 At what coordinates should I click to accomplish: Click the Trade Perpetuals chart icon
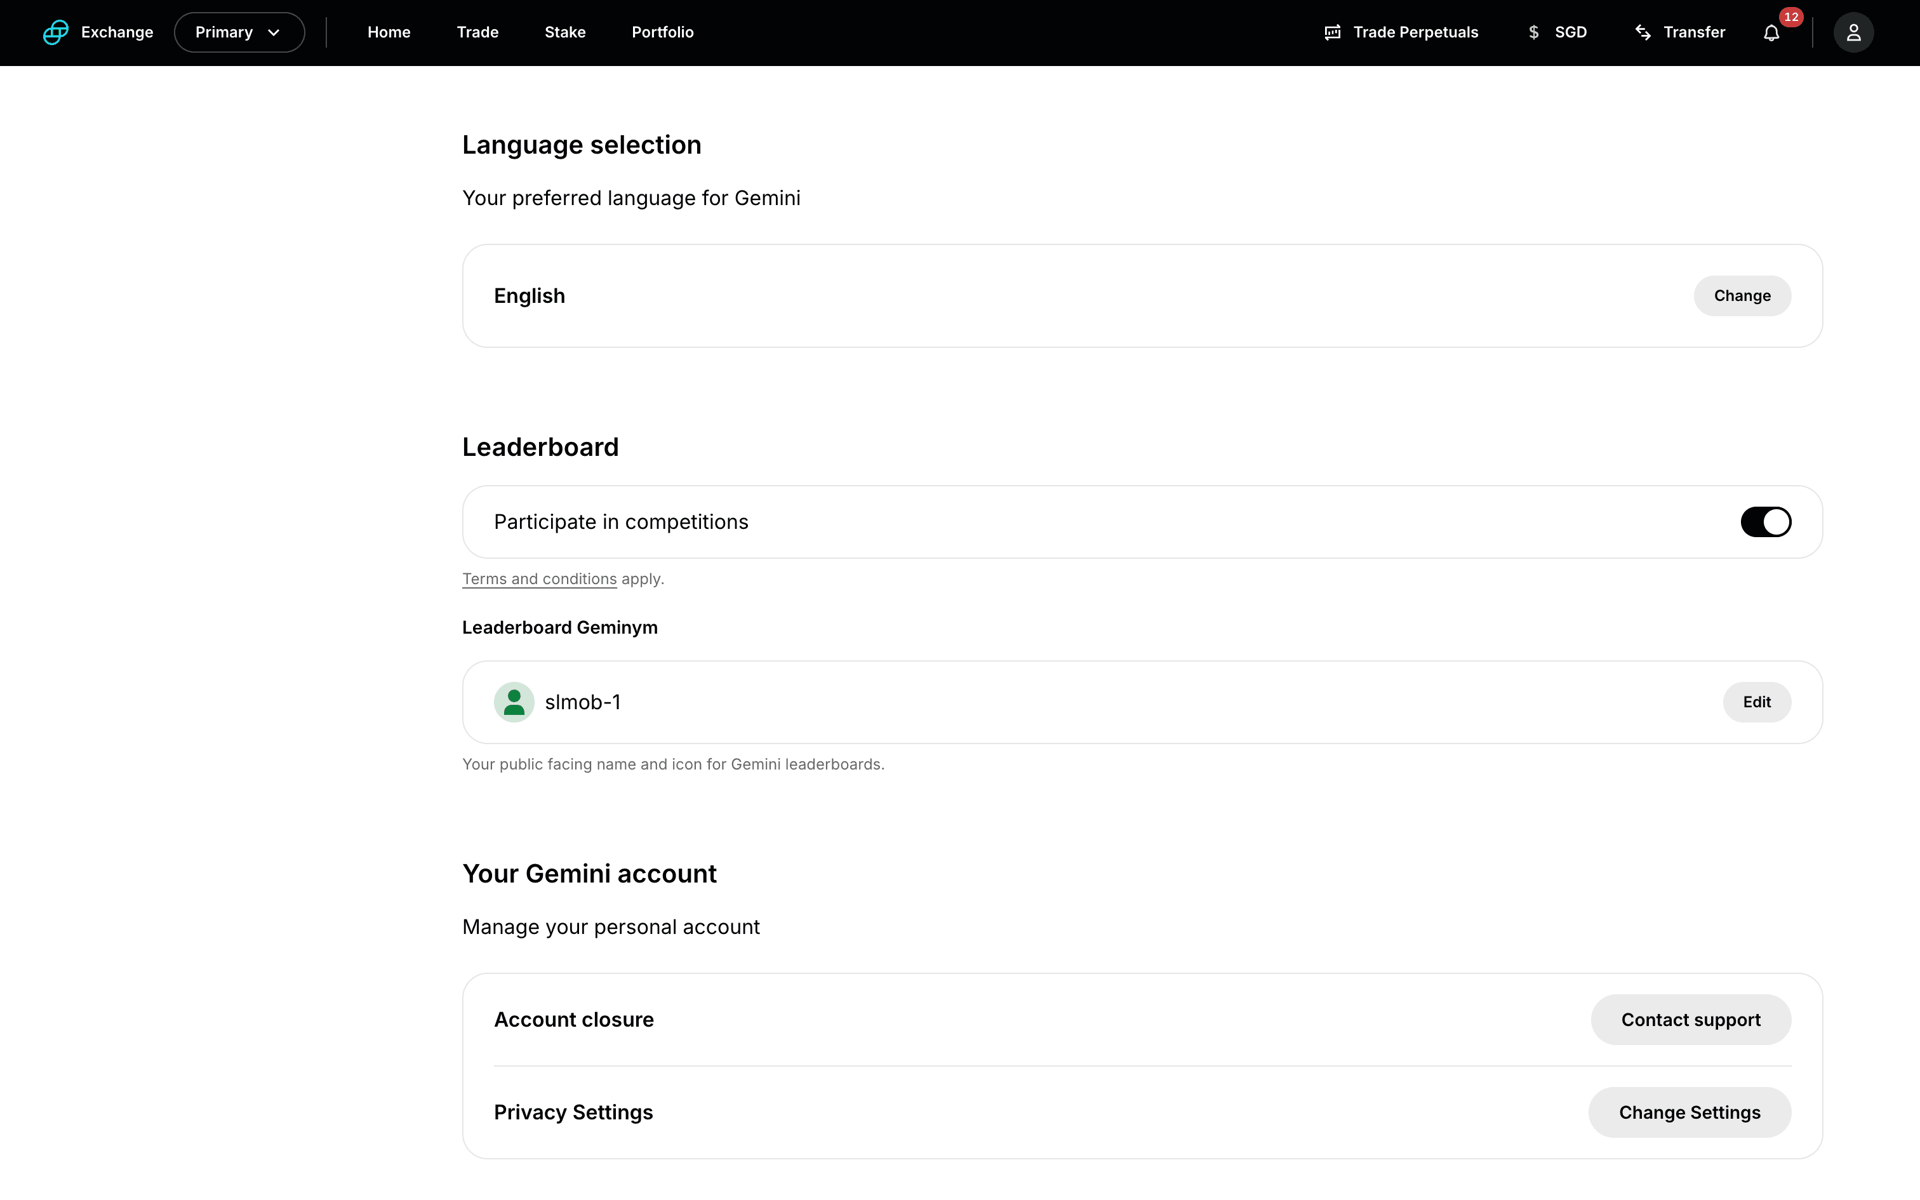[x=1332, y=32]
